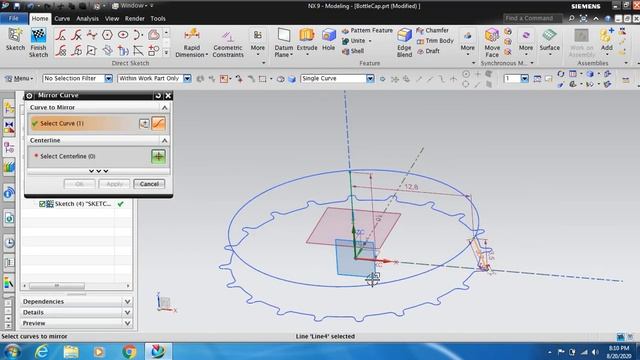Click the Find a Command field
This screenshot has height=360, width=640.
[533, 18]
